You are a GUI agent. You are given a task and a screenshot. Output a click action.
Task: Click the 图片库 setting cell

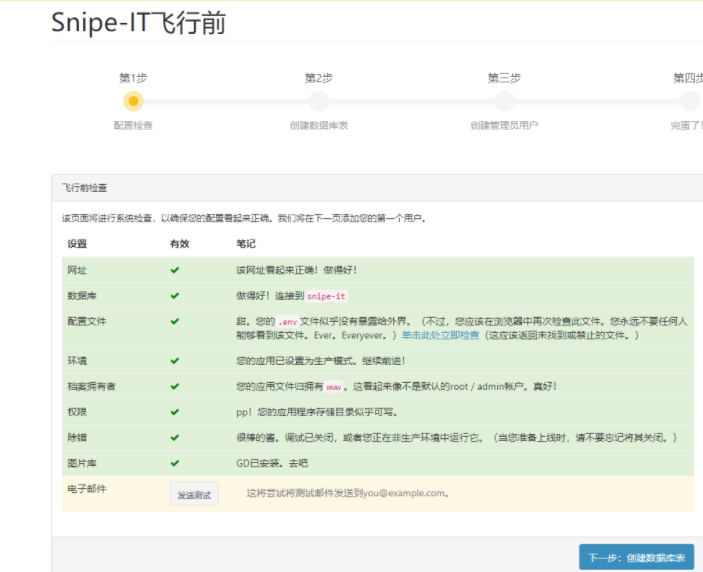[82, 463]
